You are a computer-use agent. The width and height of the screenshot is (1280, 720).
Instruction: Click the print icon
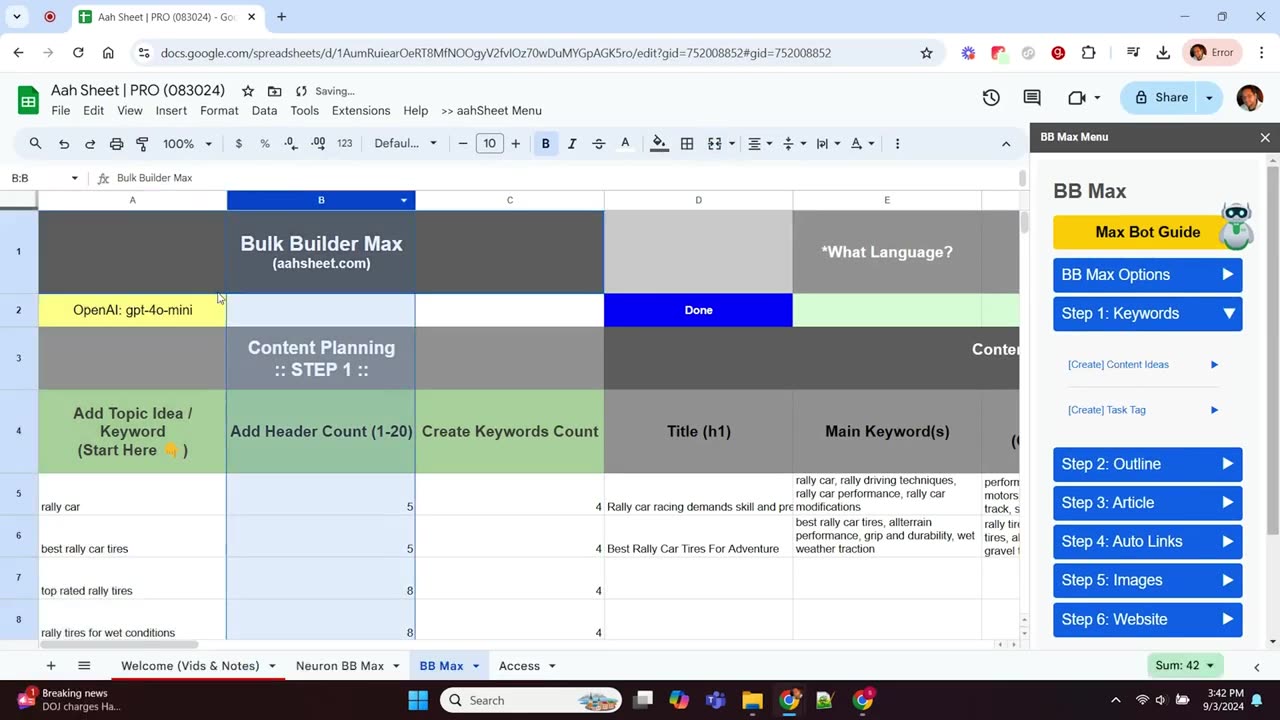click(x=116, y=143)
